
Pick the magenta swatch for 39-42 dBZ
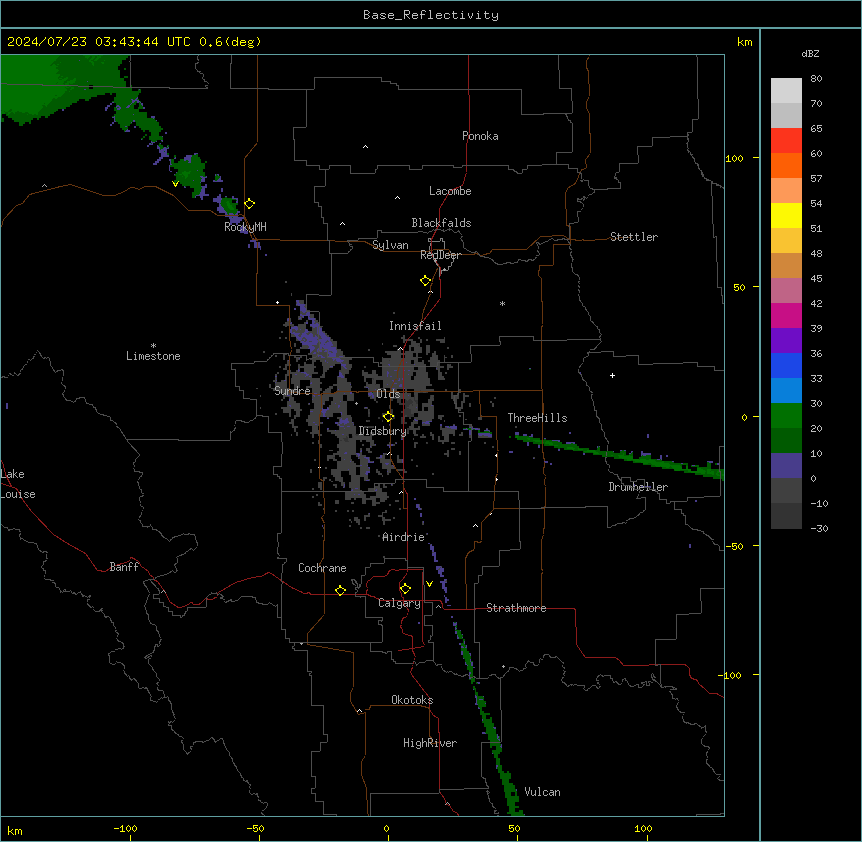[786, 315]
